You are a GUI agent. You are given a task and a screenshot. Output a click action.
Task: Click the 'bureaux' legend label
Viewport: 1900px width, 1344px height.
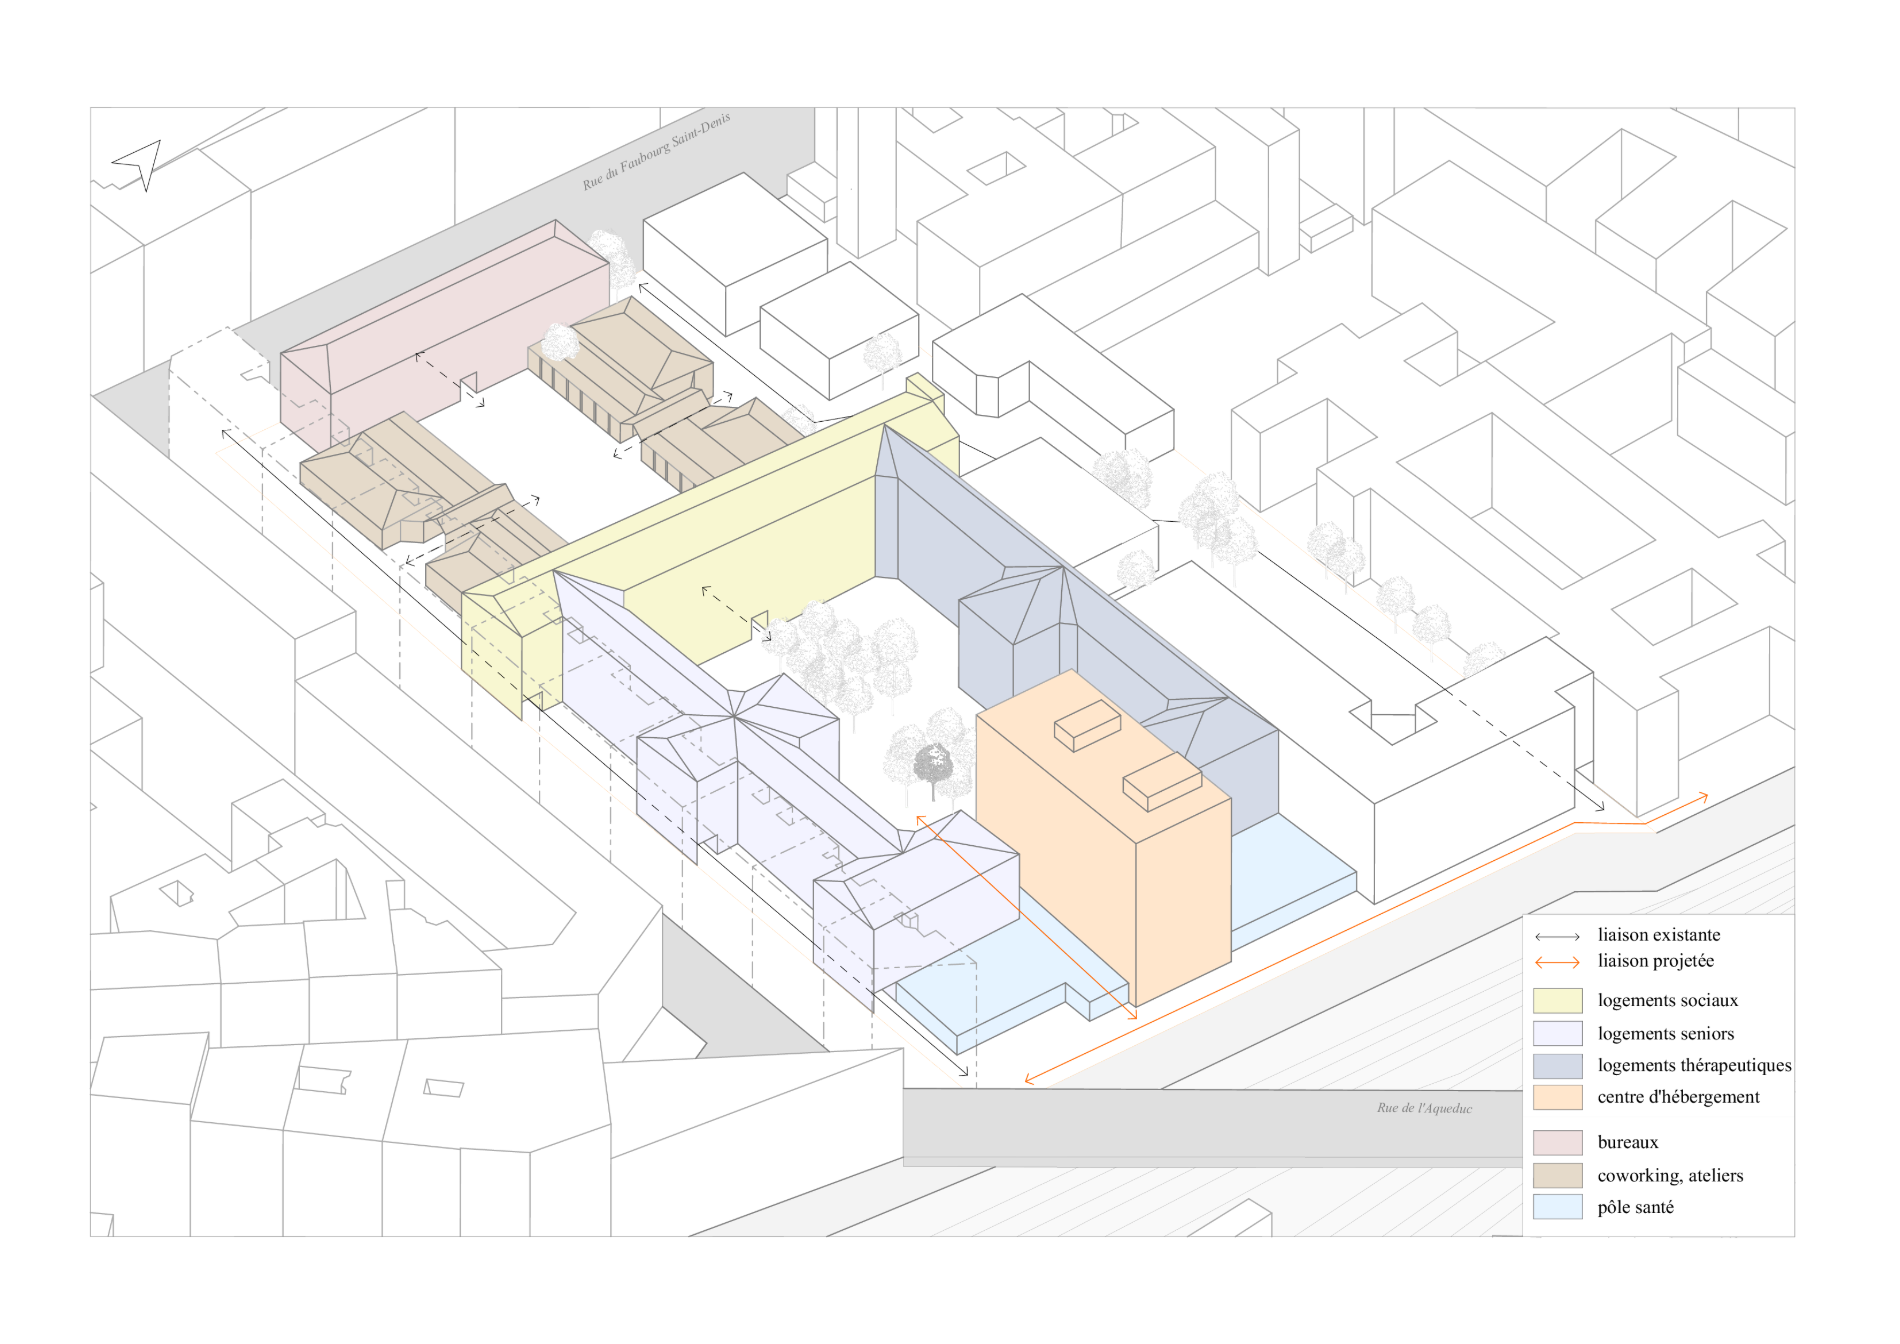coord(1627,1142)
